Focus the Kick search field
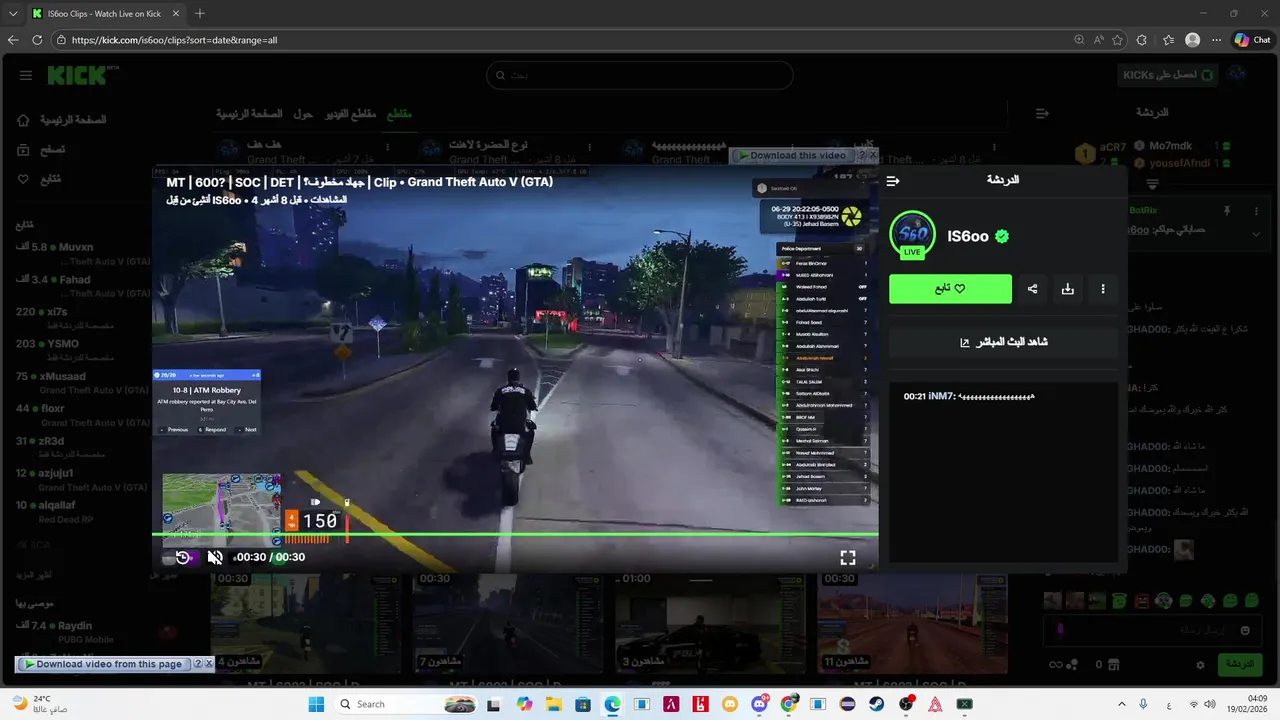The width and height of the screenshot is (1280, 720). tap(640, 75)
